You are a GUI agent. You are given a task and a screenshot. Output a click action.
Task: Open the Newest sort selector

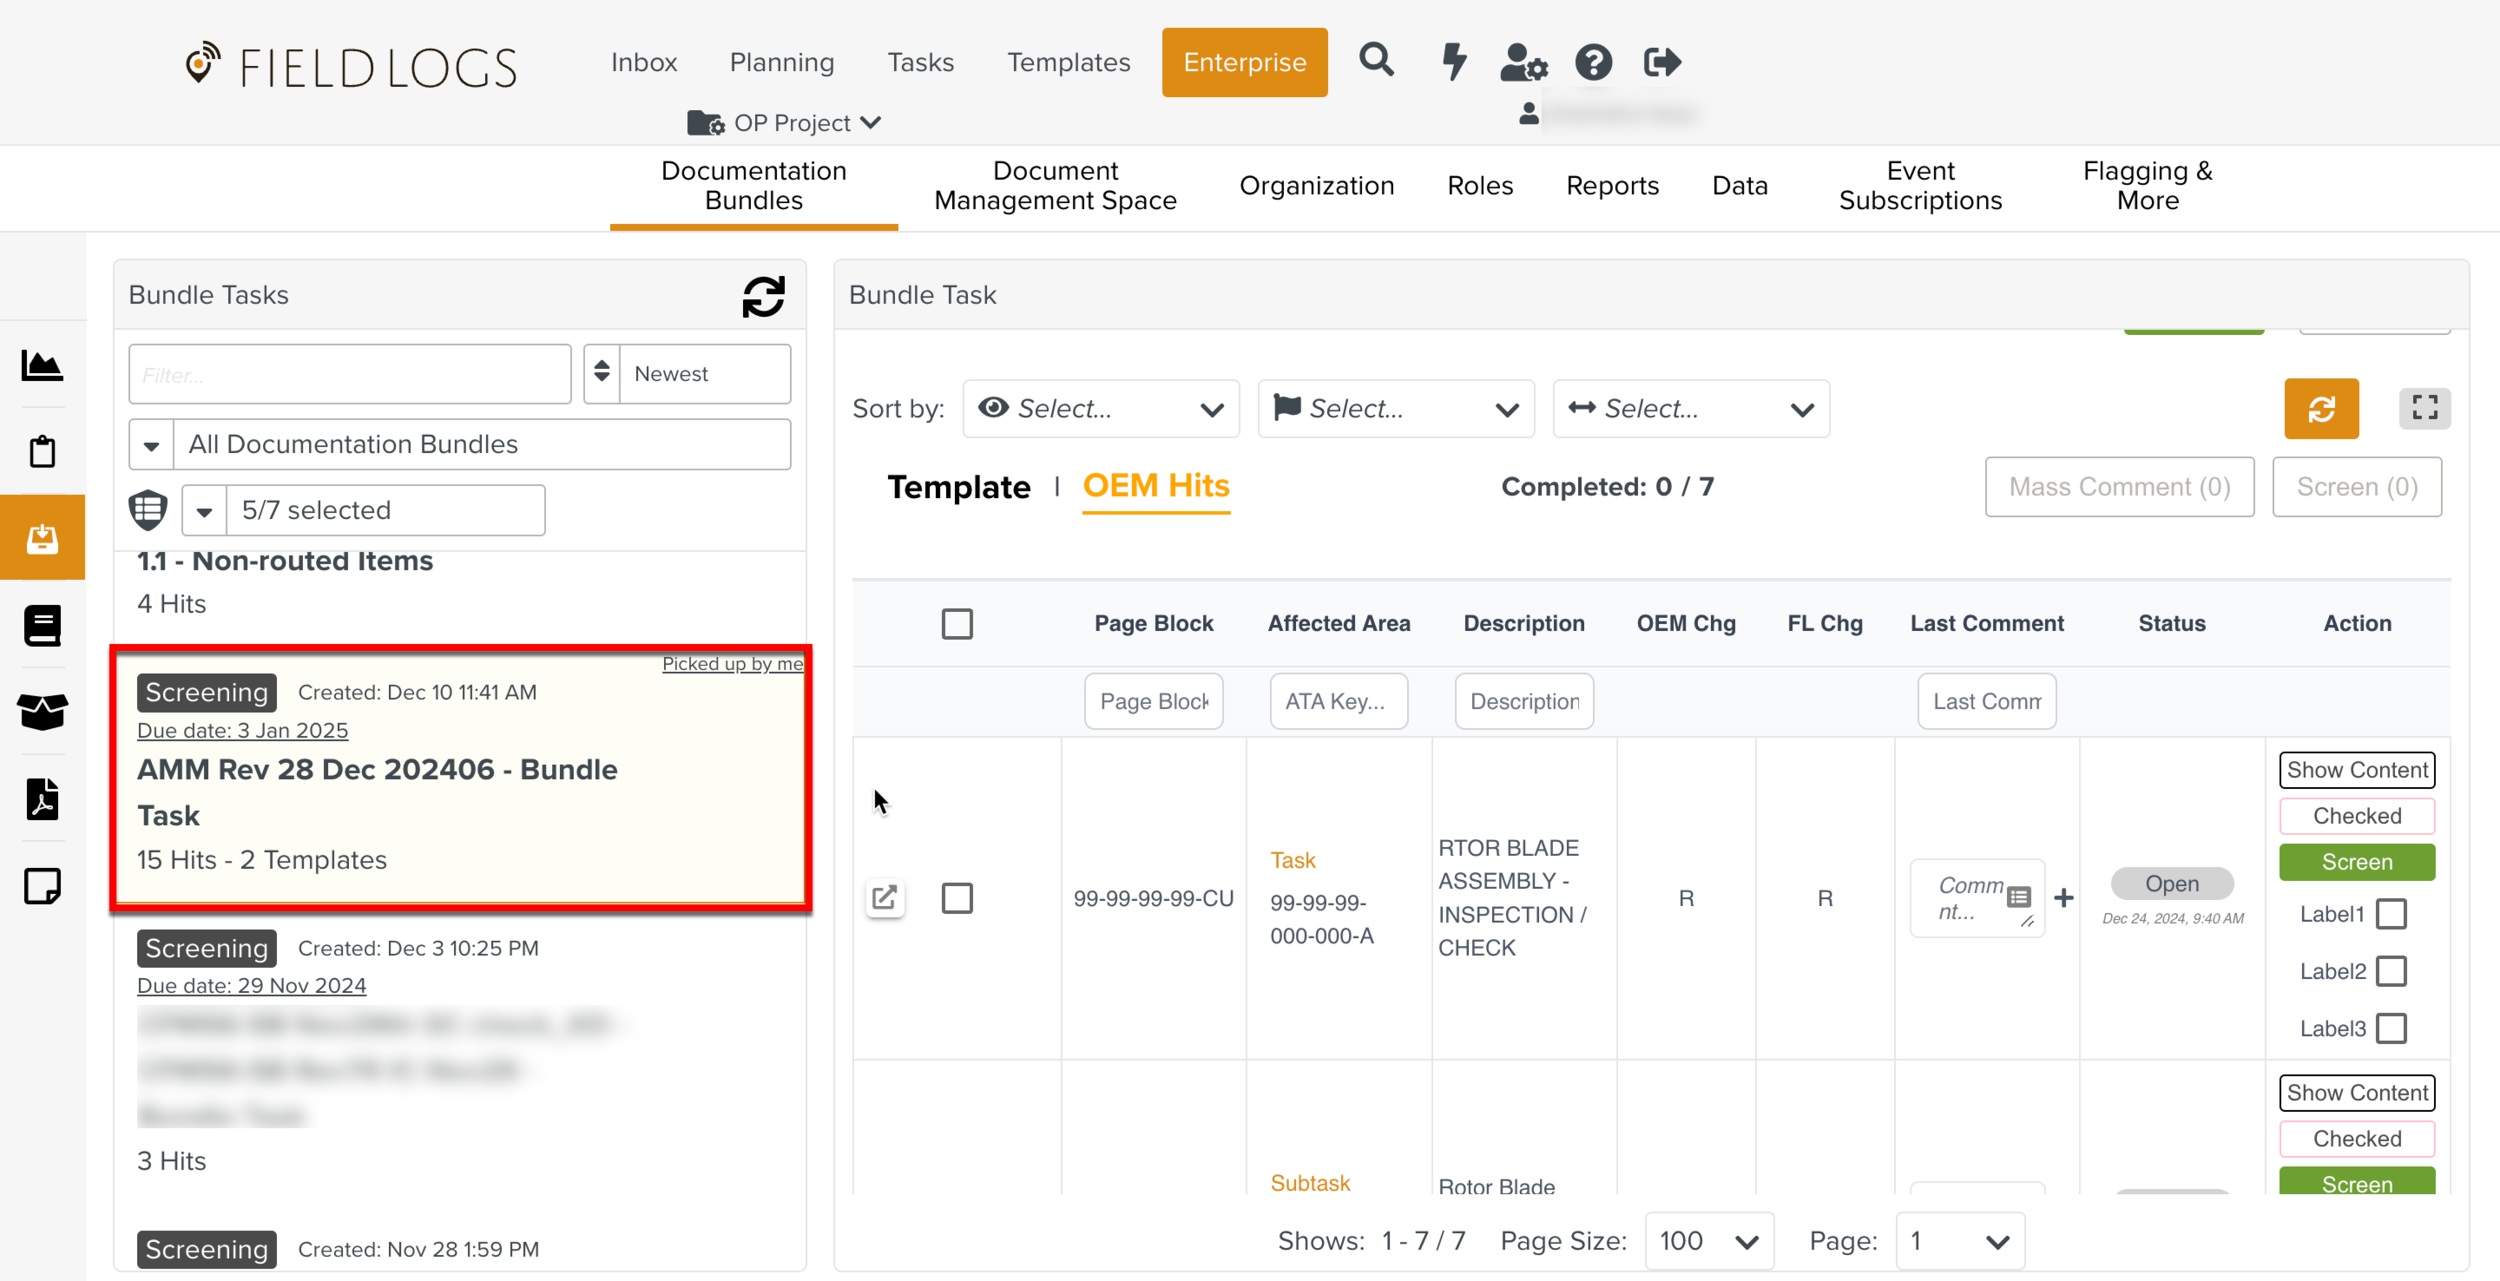(x=705, y=373)
